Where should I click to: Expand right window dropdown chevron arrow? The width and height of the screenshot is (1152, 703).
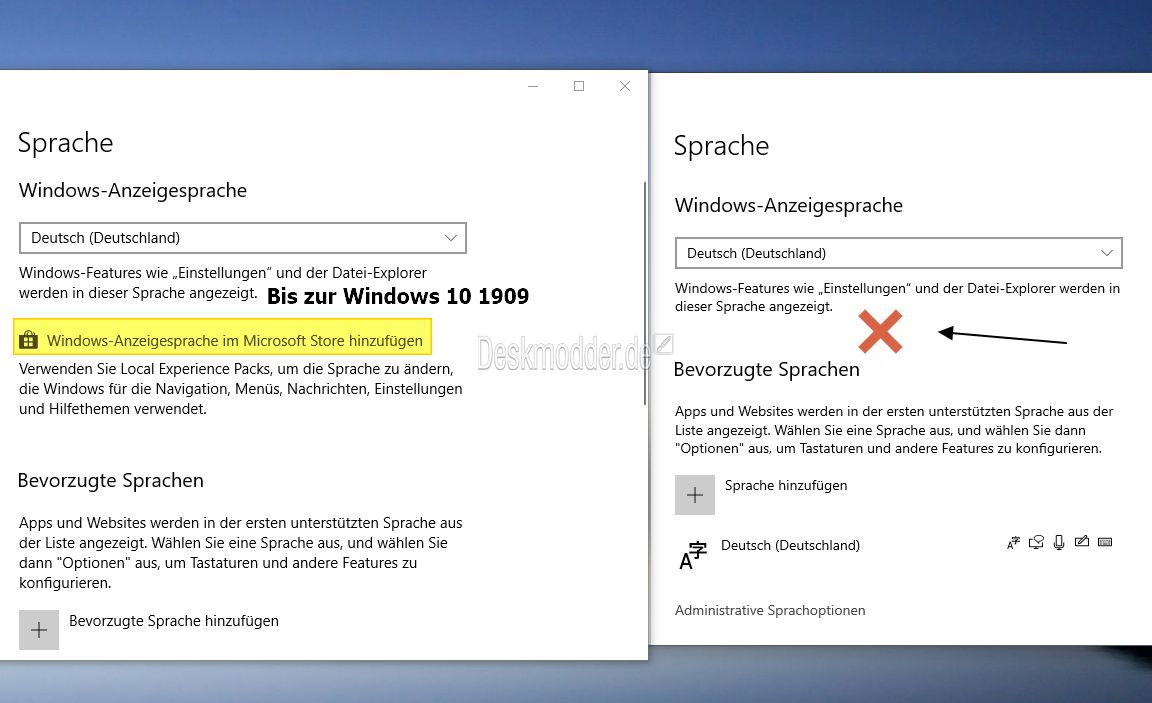(x=1106, y=253)
